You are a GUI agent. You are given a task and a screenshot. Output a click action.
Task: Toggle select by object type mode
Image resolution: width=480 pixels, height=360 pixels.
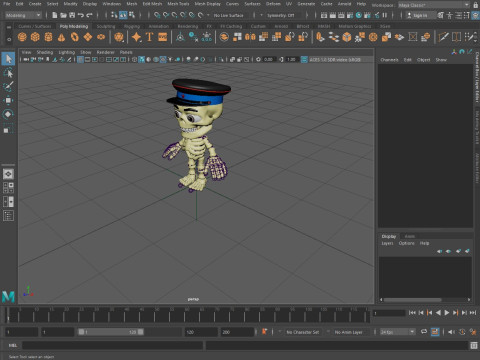pos(123,15)
